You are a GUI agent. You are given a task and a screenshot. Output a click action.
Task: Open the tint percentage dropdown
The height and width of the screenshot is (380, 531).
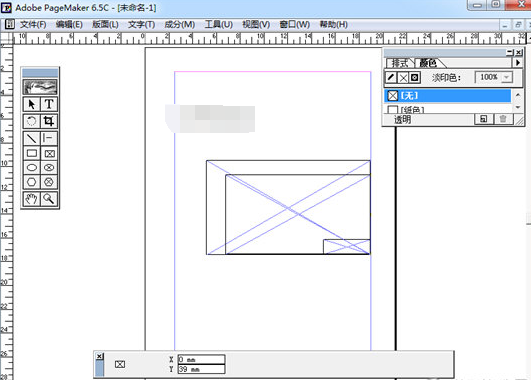click(507, 78)
